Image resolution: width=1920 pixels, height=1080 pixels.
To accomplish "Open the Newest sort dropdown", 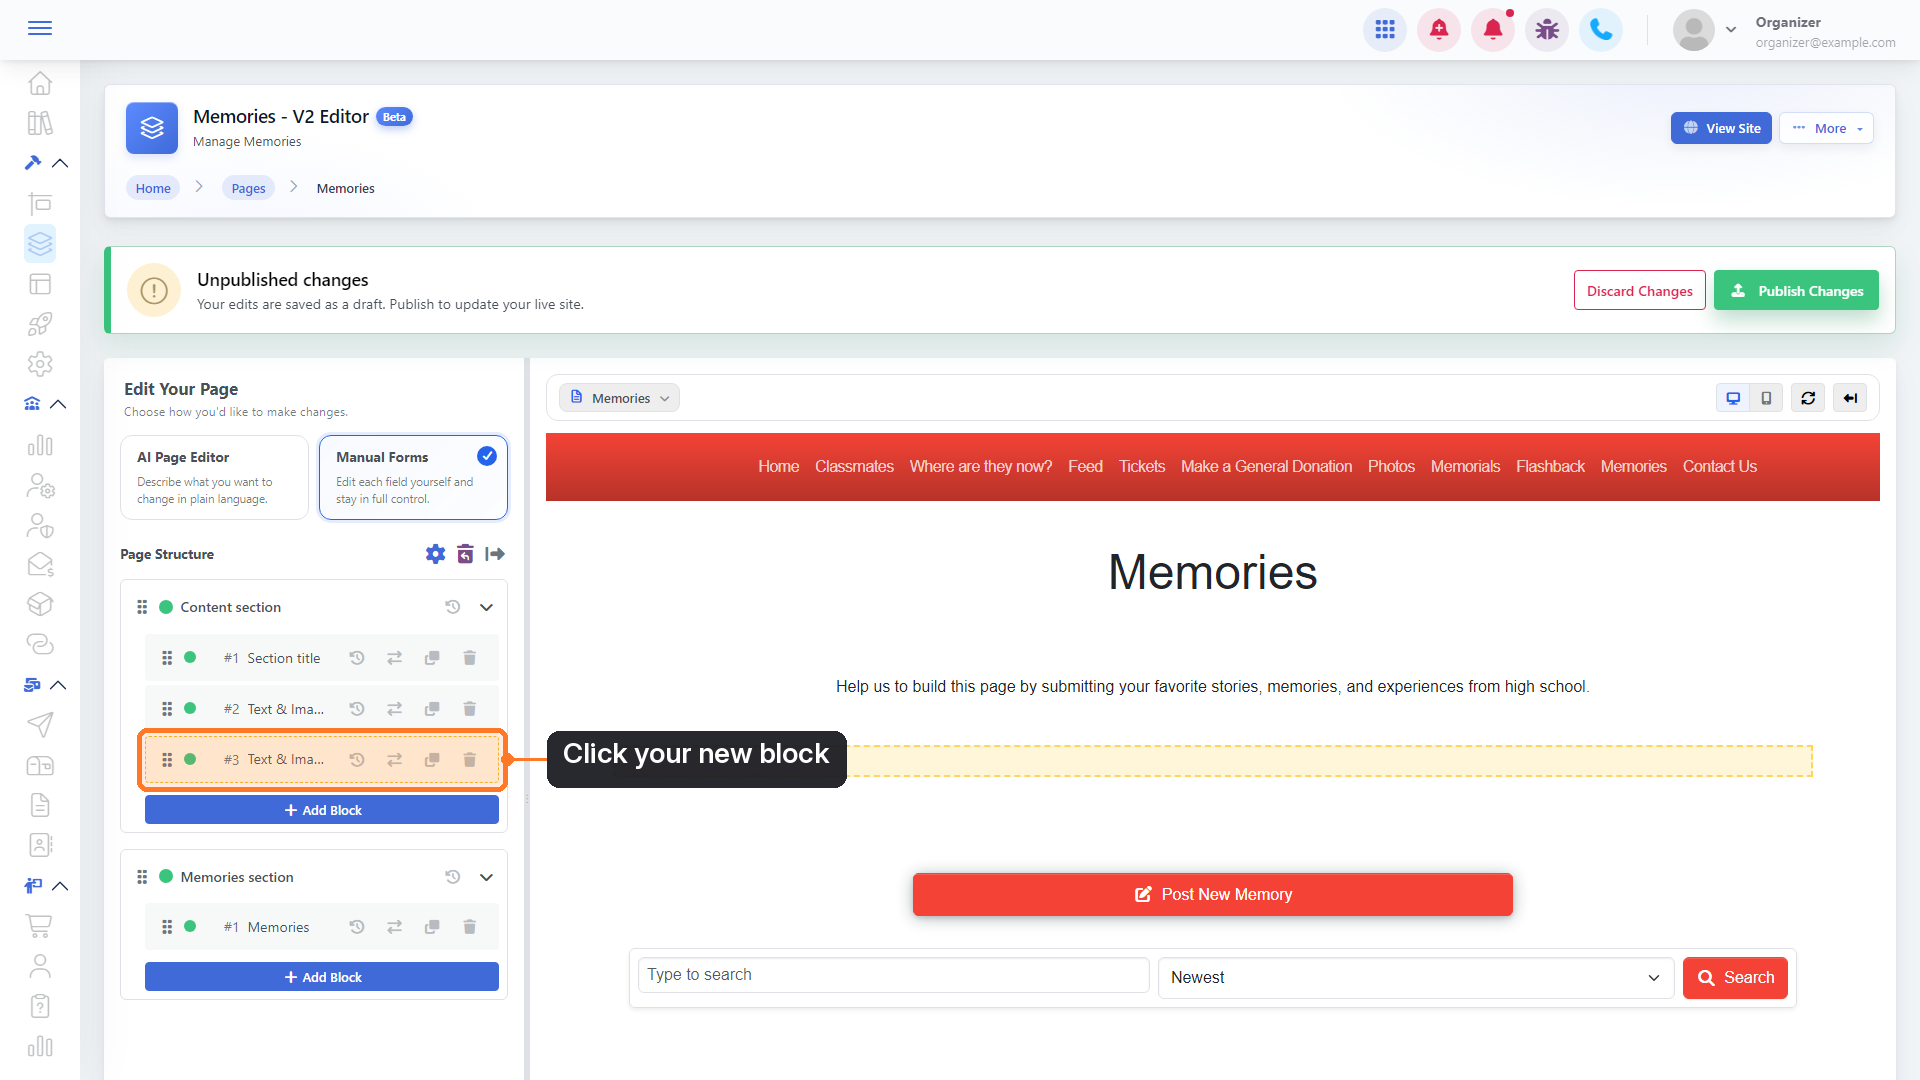I will click(1416, 977).
